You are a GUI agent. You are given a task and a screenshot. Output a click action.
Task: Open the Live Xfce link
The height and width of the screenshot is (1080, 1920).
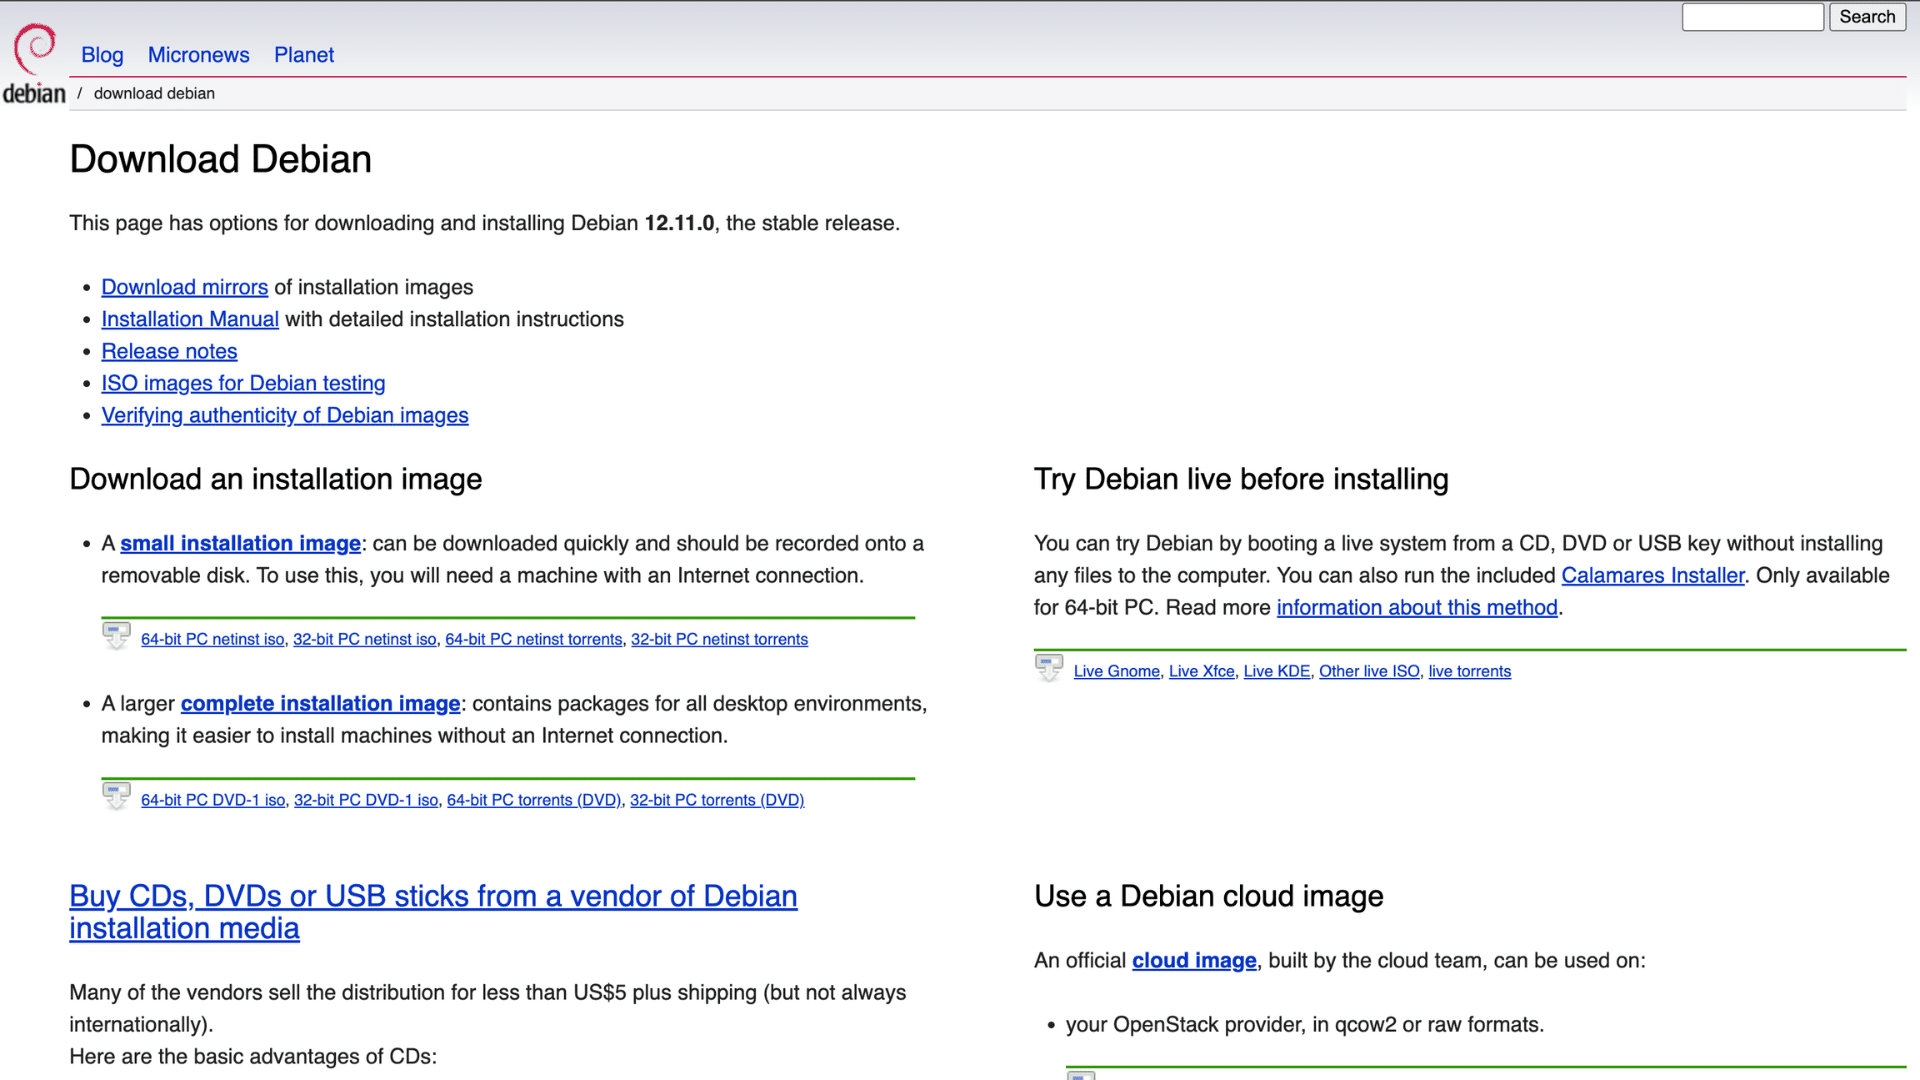pos(1202,671)
